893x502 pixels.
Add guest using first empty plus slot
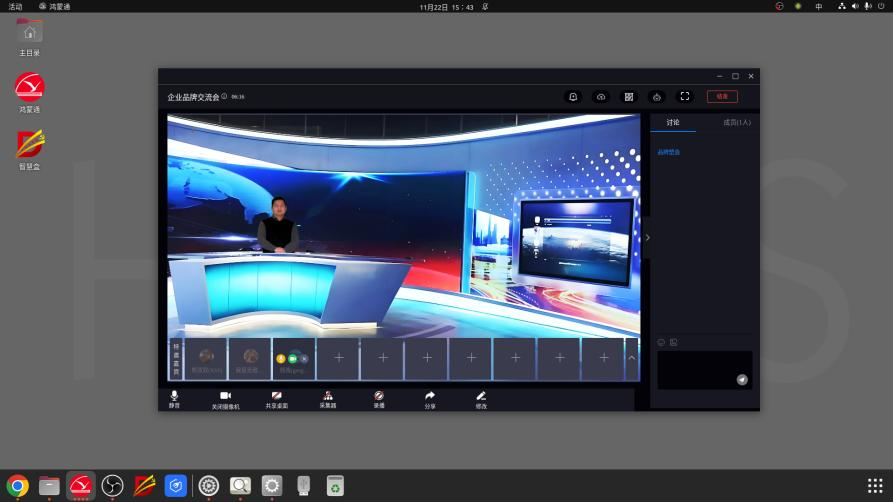coord(339,358)
